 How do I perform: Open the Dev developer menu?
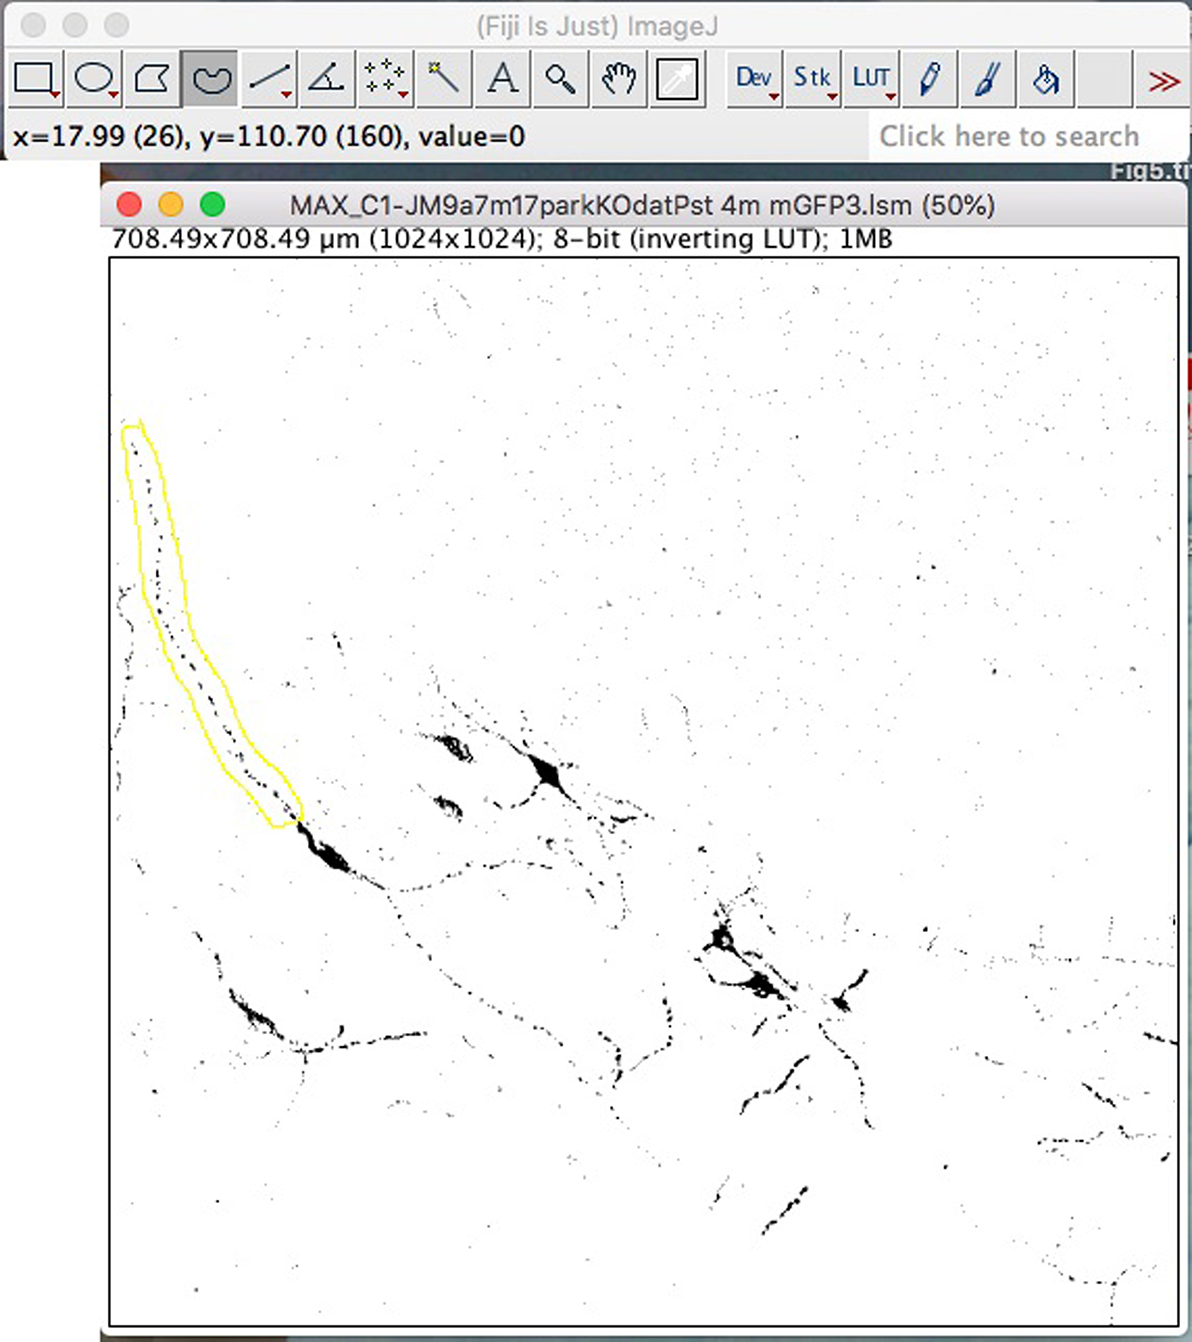tap(754, 78)
